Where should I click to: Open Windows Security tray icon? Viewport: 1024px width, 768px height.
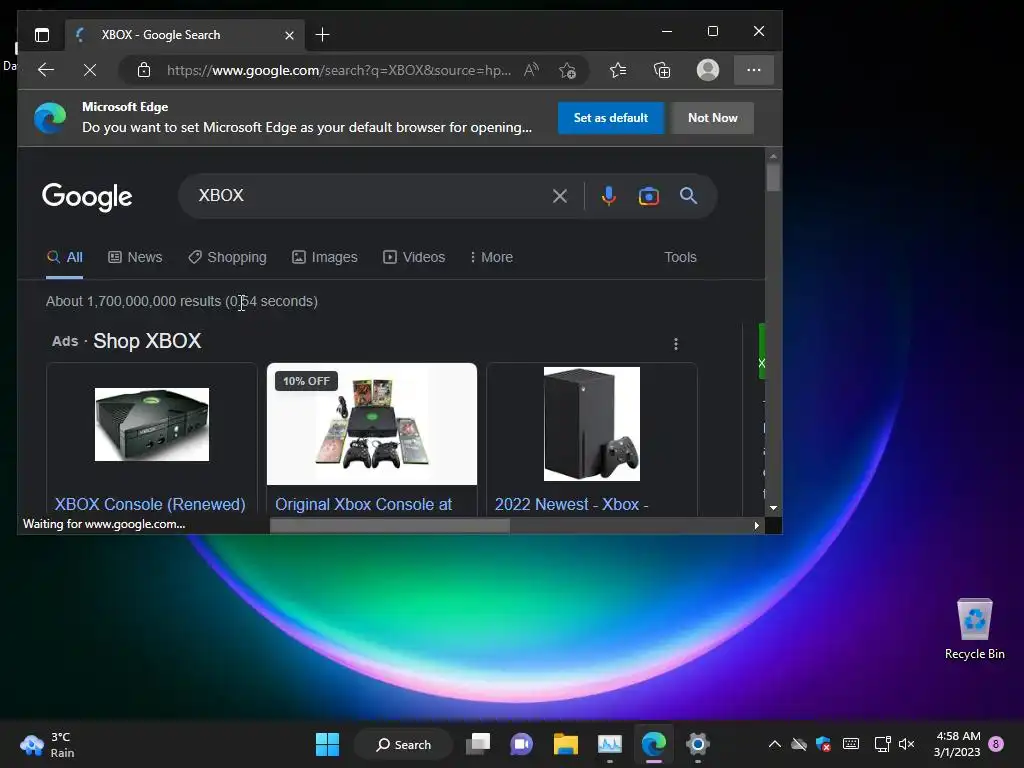click(824, 744)
